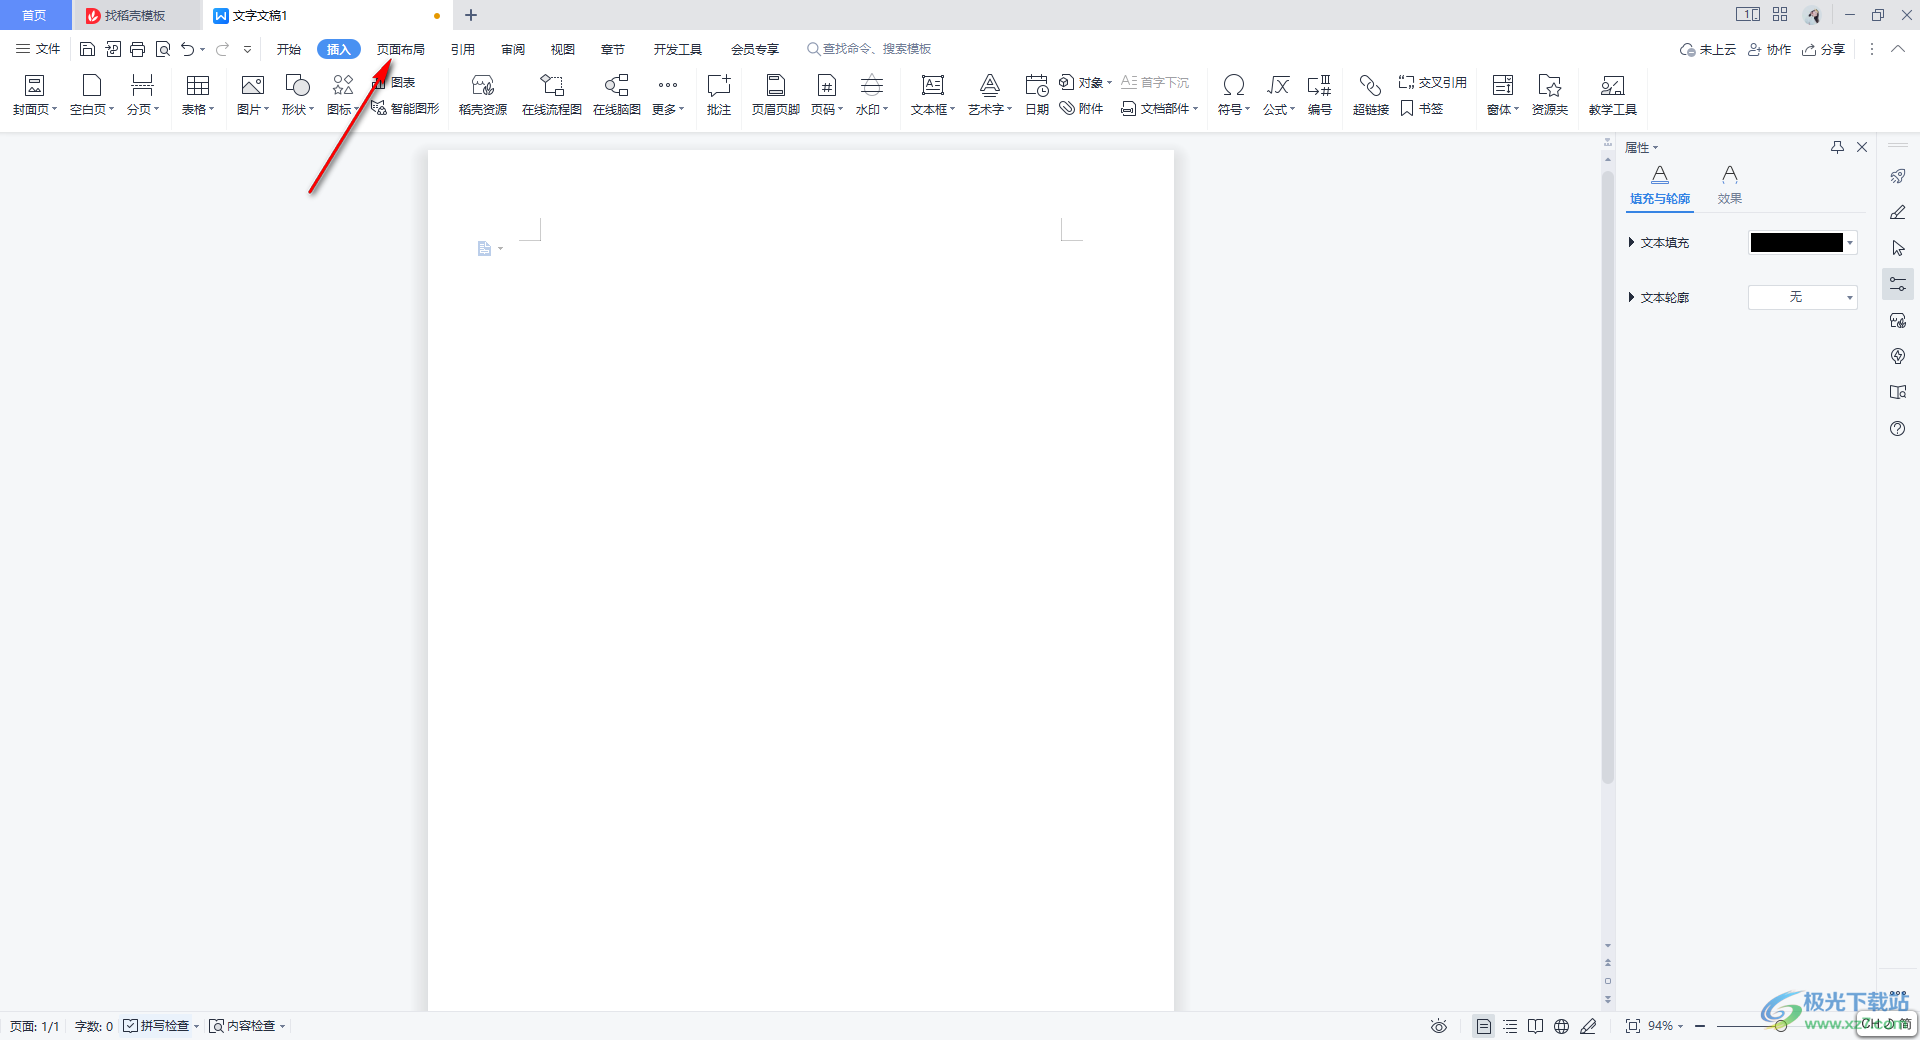Open the 文件 menu
Screen dimensions: 1920x1040
[38, 49]
